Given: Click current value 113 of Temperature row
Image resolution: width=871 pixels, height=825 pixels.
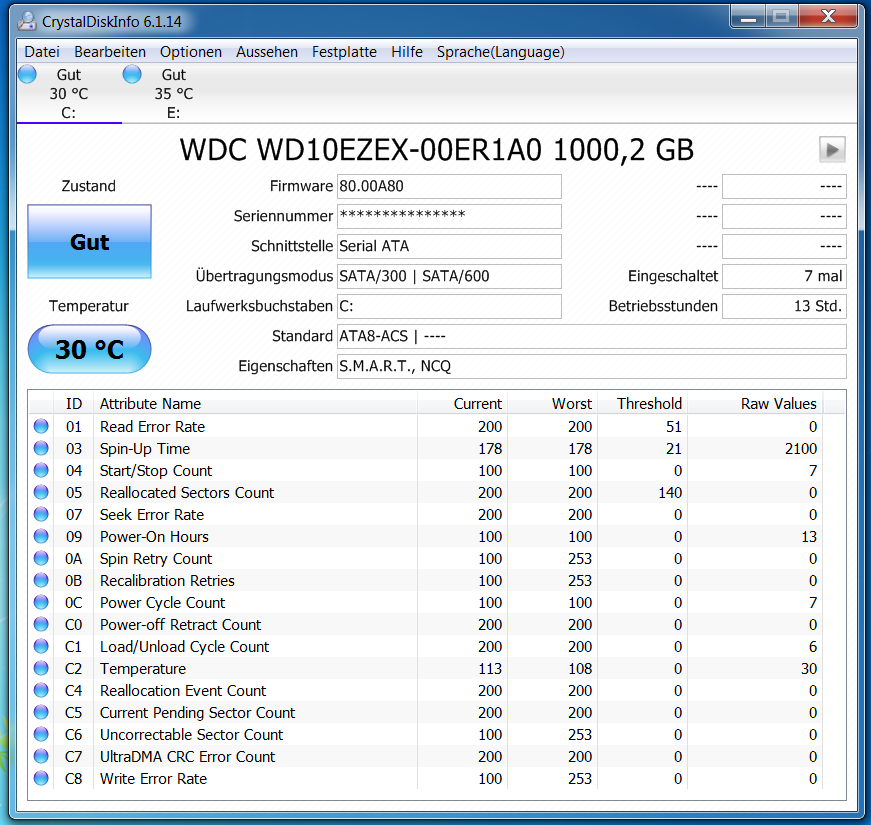Looking at the screenshot, I should click(x=490, y=669).
